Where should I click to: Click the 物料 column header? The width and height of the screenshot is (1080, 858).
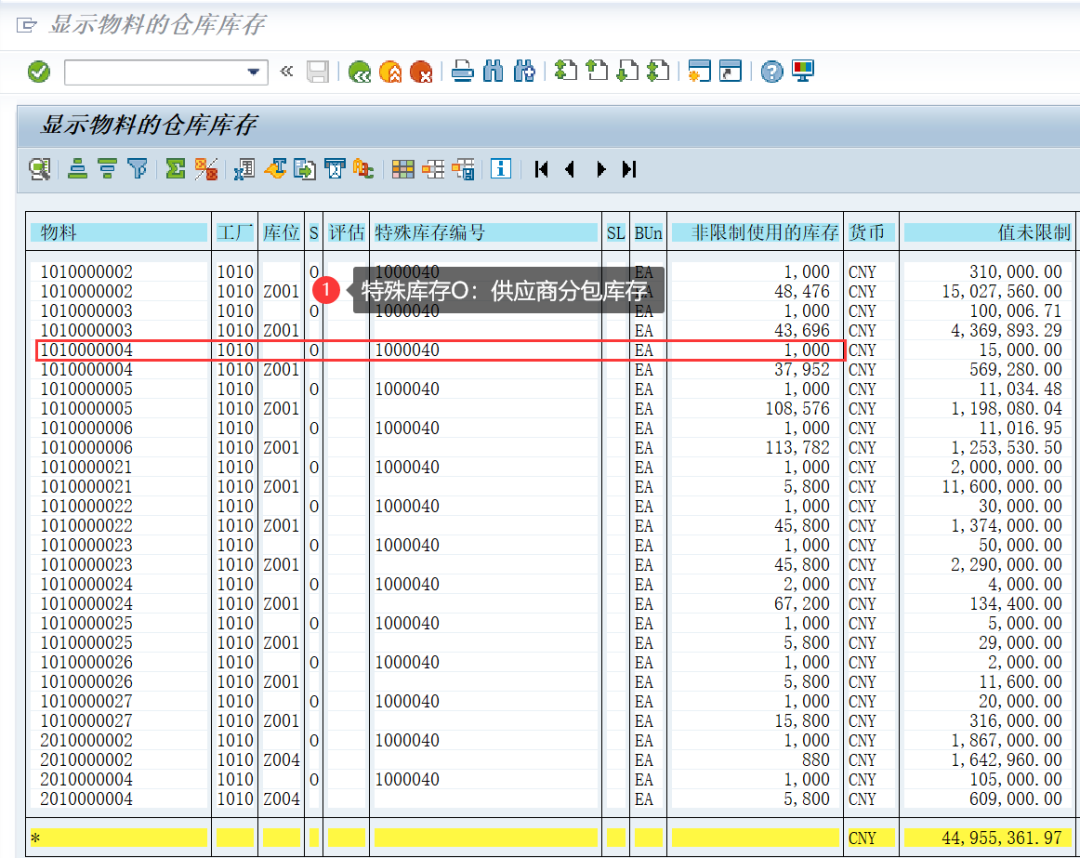(x=118, y=233)
